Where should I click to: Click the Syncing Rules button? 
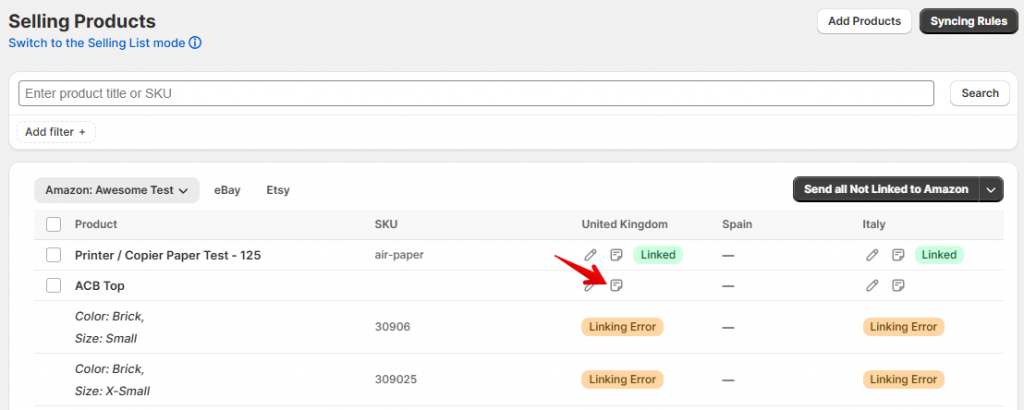(x=968, y=21)
